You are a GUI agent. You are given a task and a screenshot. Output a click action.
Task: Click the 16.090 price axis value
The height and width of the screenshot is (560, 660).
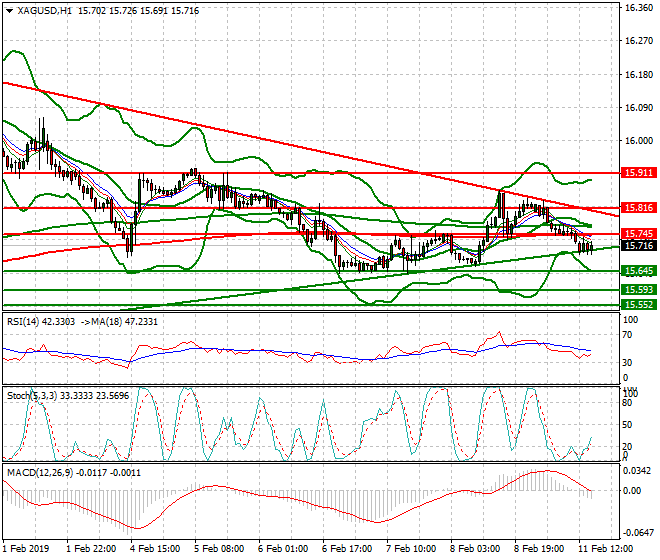[x=639, y=108]
